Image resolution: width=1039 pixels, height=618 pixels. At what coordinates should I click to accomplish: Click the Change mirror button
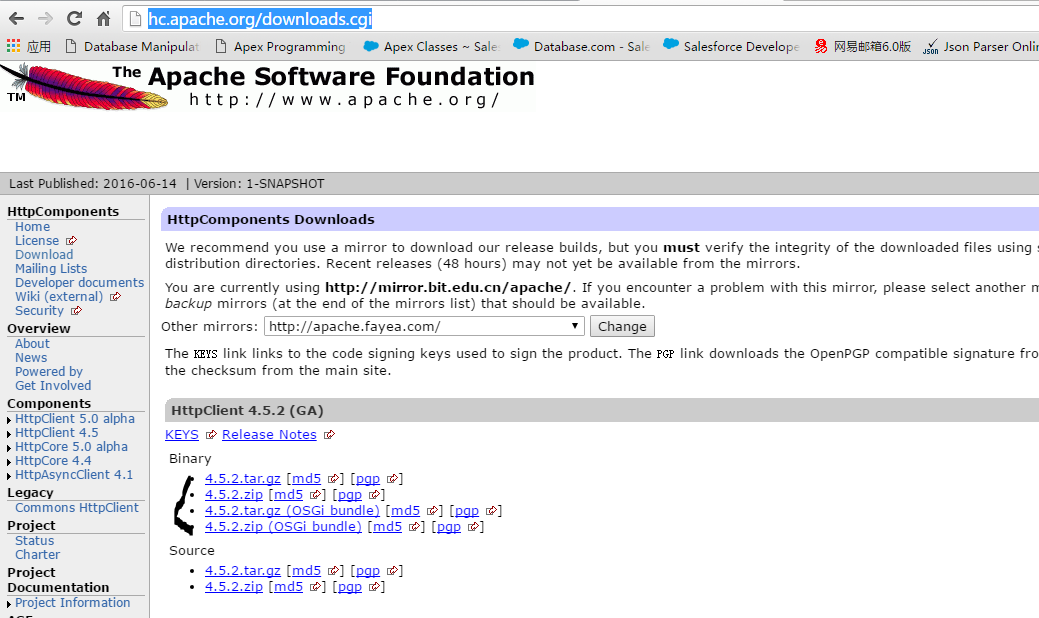(x=622, y=326)
